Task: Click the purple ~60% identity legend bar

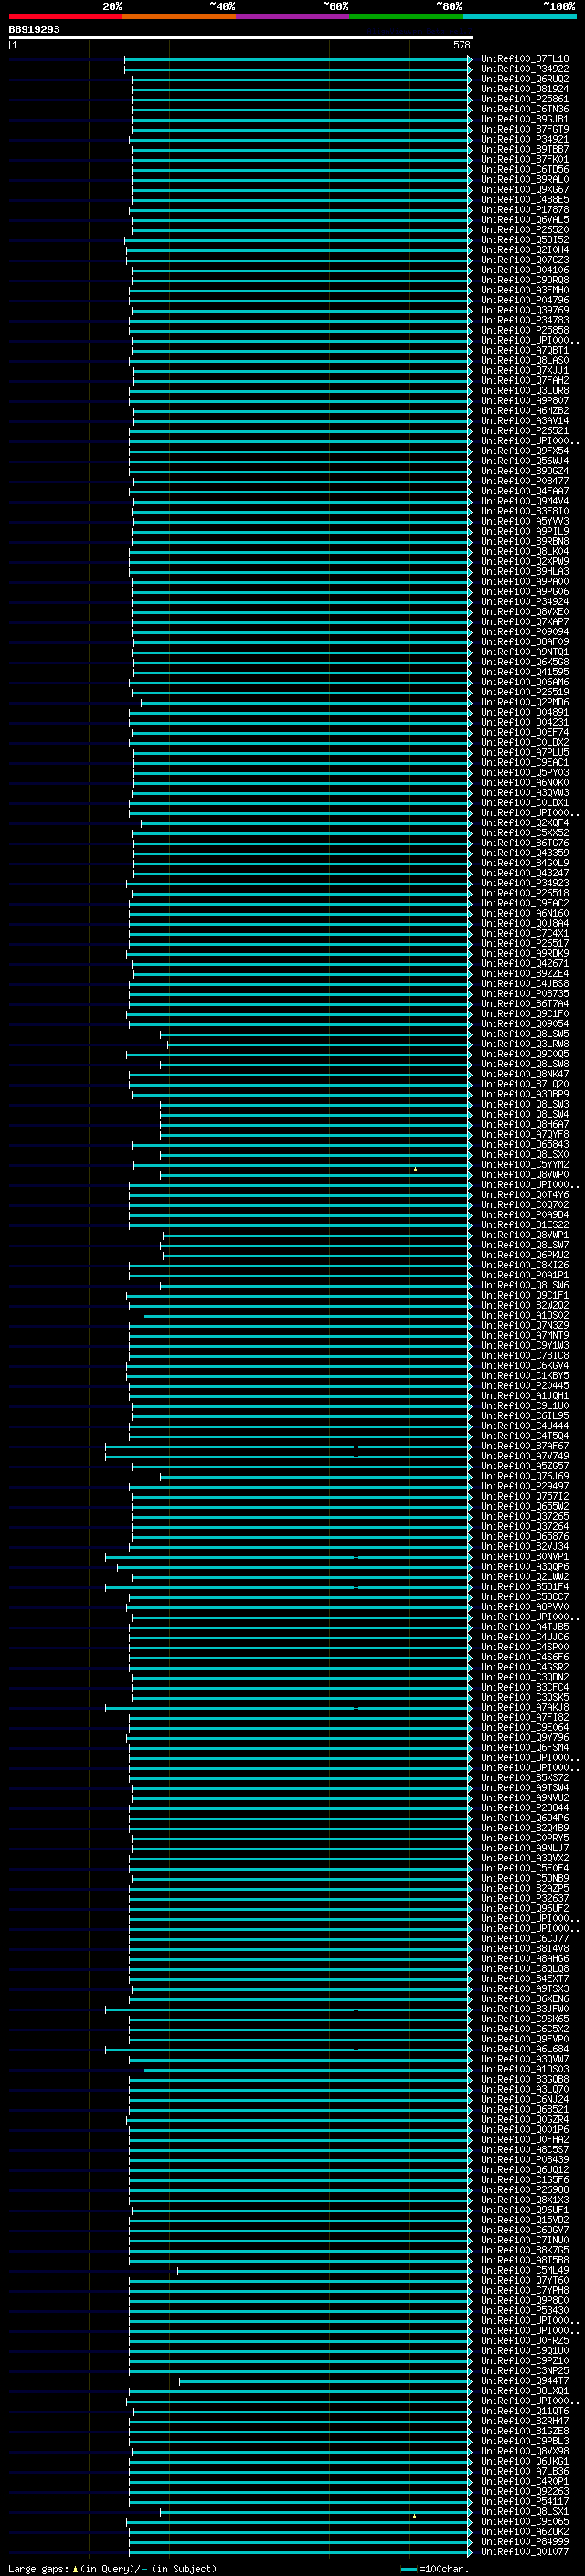Action: [x=293, y=16]
